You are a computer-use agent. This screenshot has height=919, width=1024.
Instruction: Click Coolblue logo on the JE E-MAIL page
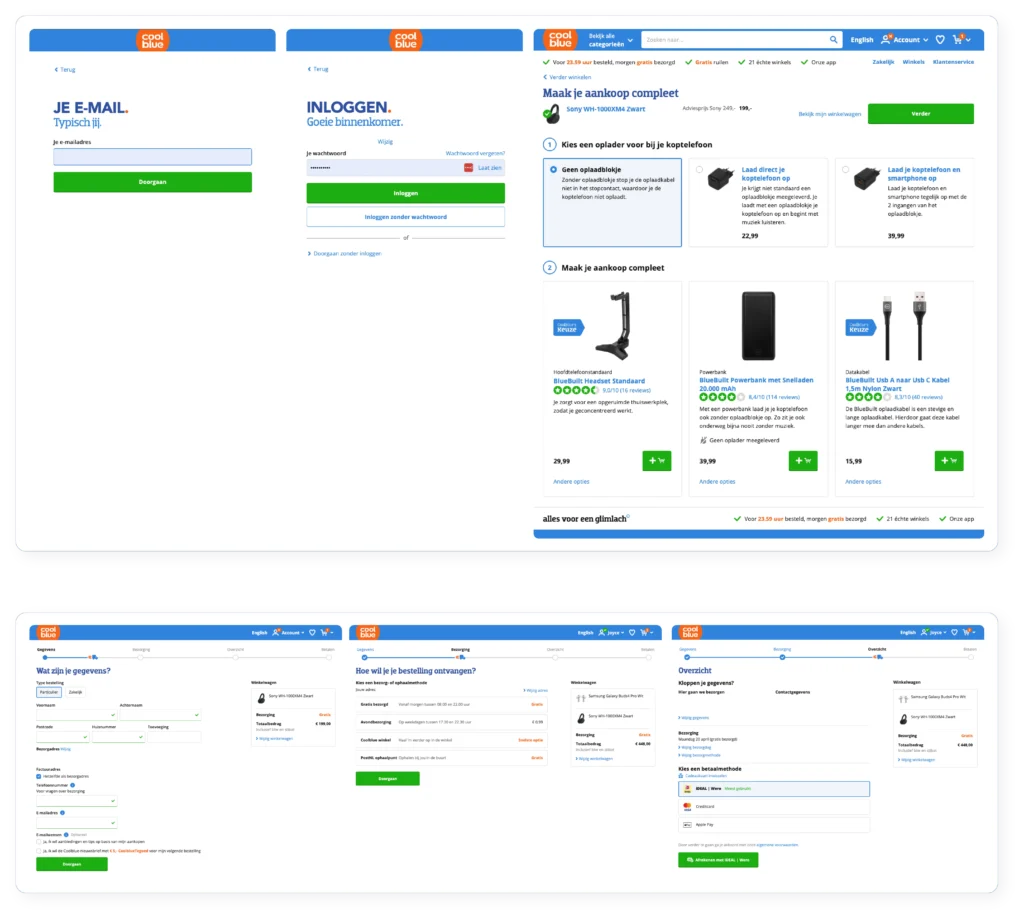click(x=152, y=40)
